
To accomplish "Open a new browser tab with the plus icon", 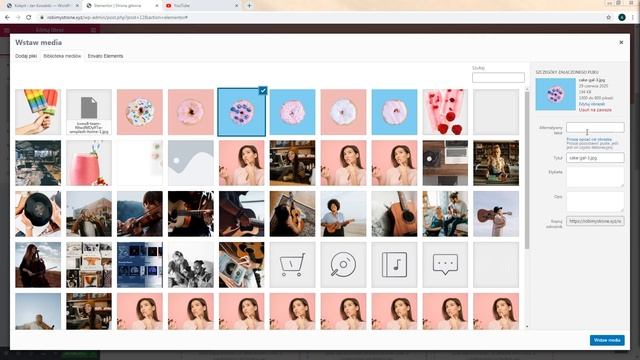I will click(249, 6).
